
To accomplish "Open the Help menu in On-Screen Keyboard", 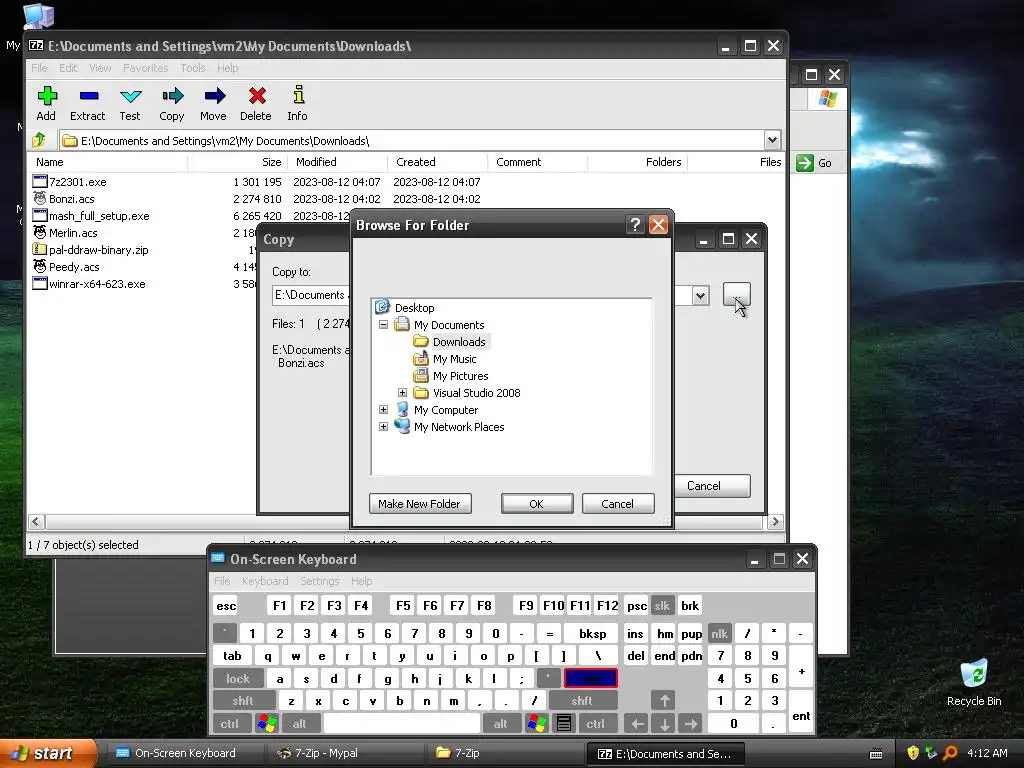I will tap(361, 581).
